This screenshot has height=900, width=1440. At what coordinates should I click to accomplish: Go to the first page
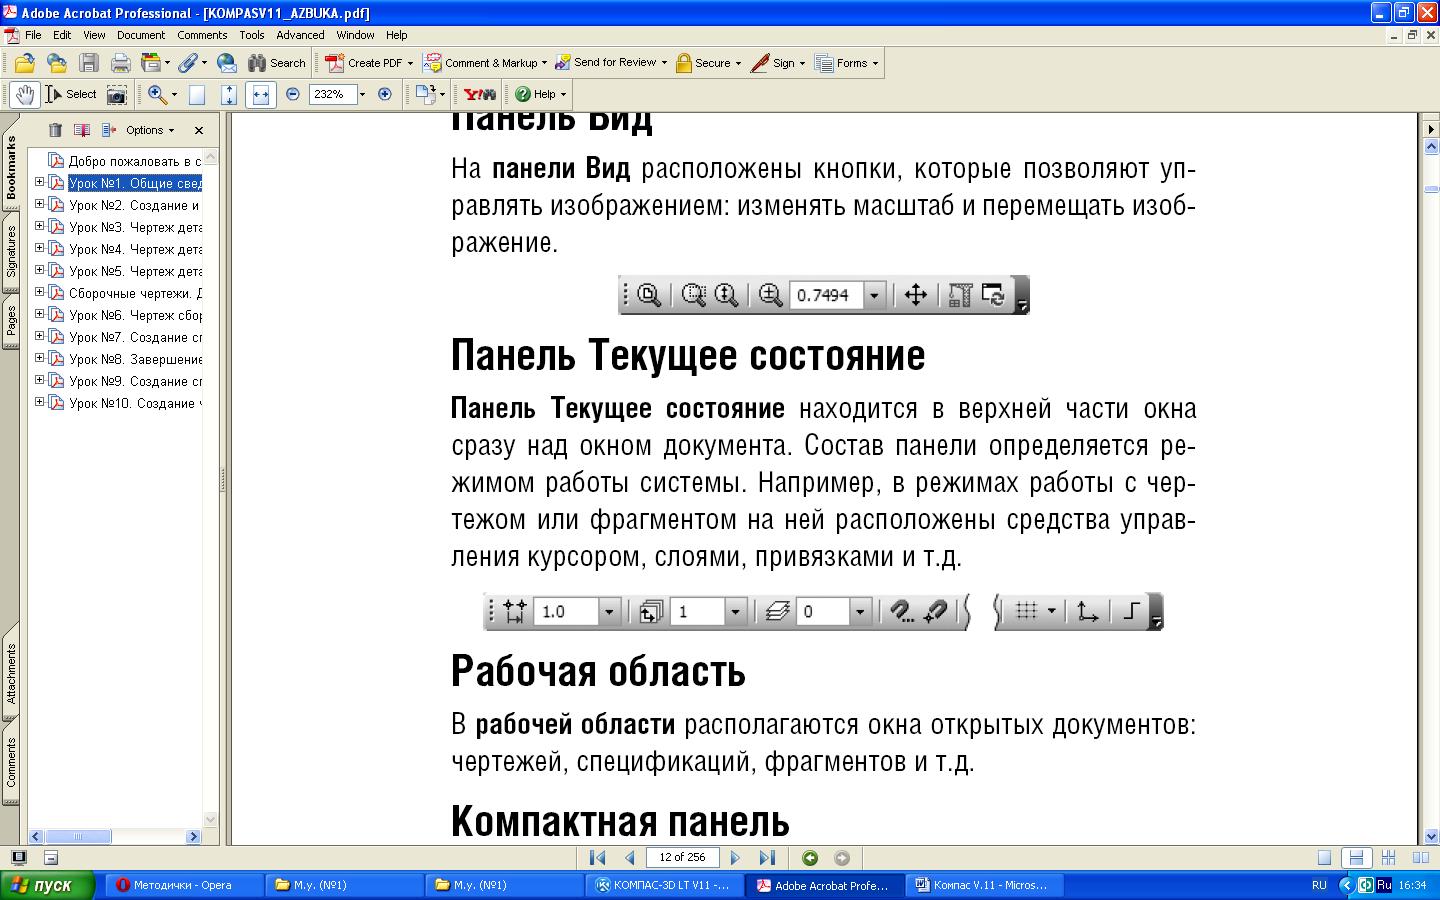click(598, 858)
